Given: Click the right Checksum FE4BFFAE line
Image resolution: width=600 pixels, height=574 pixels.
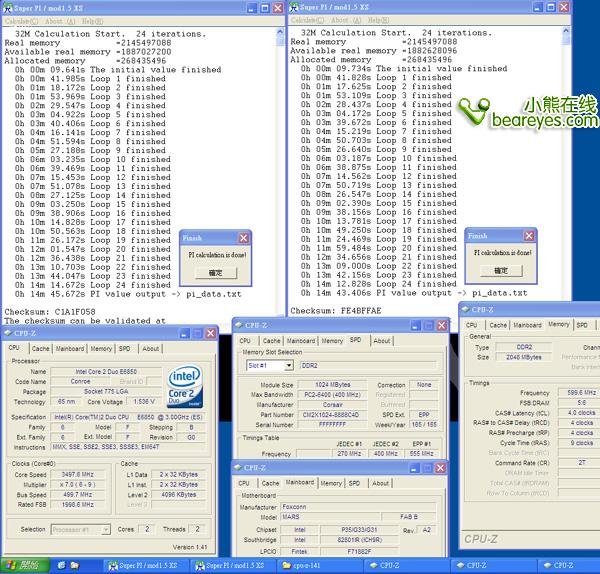Looking at the screenshot, I should (336, 311).
